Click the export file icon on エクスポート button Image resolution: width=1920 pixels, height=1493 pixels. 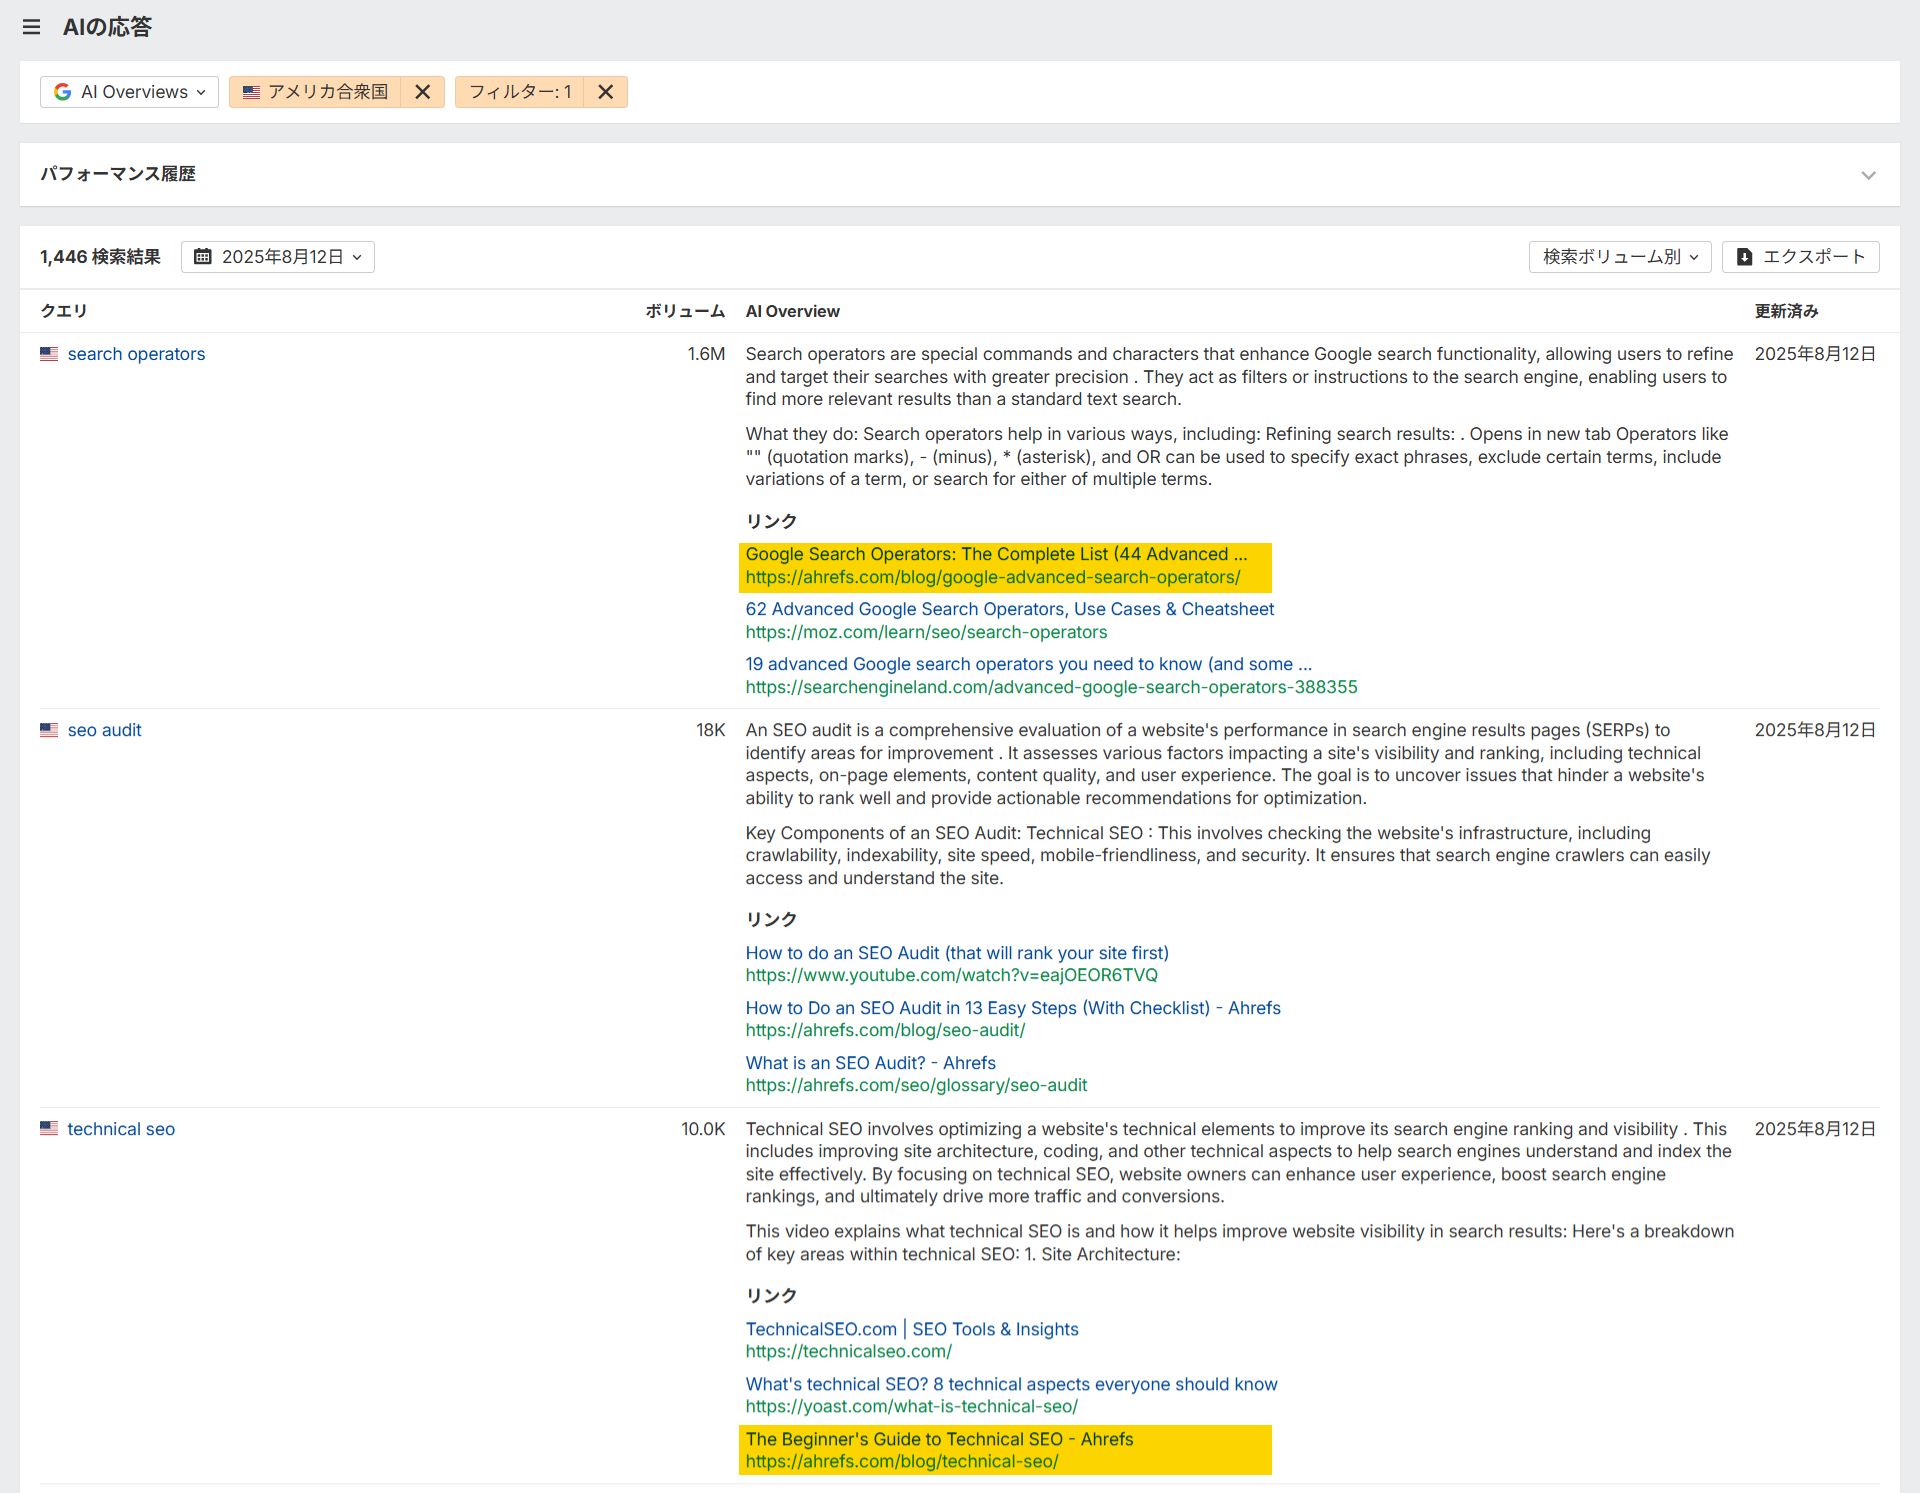coord(1745,256)
